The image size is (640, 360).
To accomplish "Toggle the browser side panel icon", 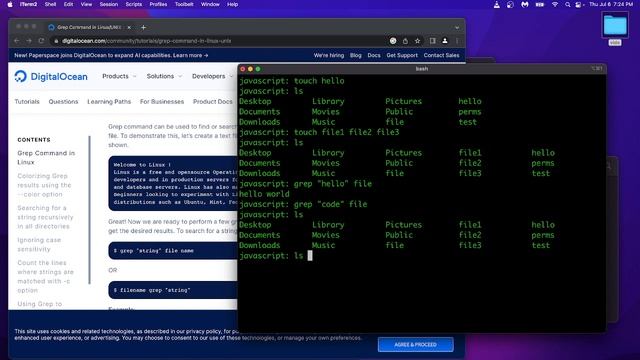I will tap(432, 41).
